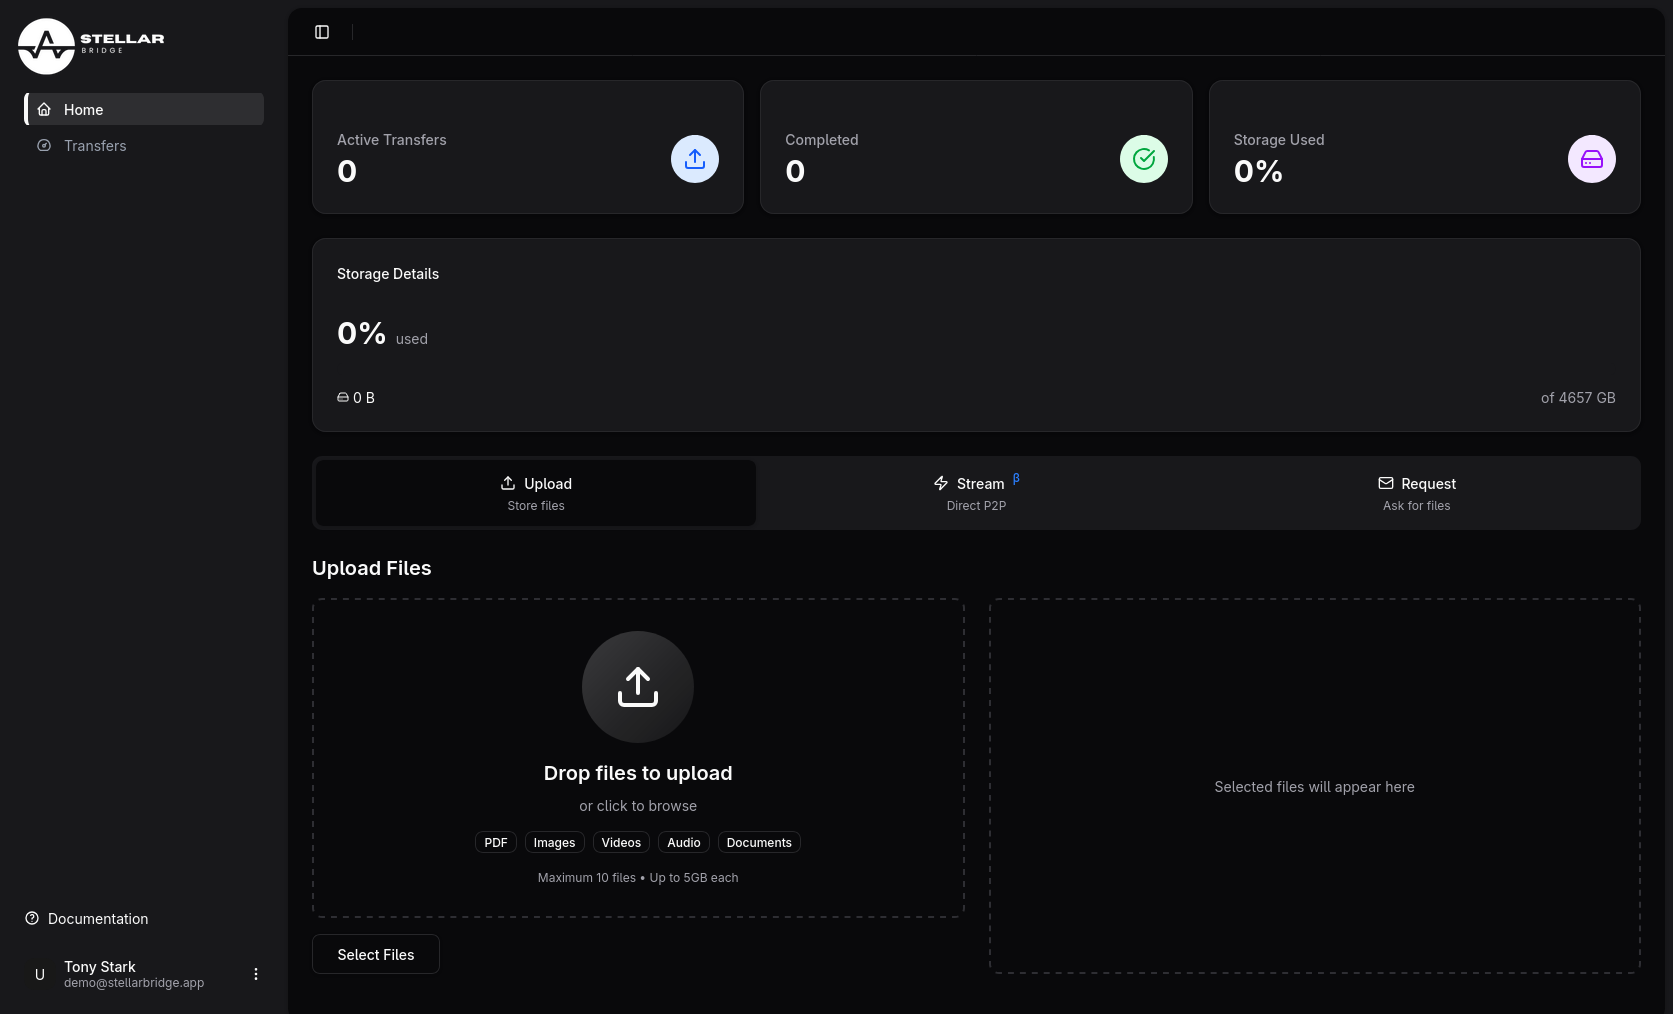Enable the Images file type filter

tap(554, 842)
